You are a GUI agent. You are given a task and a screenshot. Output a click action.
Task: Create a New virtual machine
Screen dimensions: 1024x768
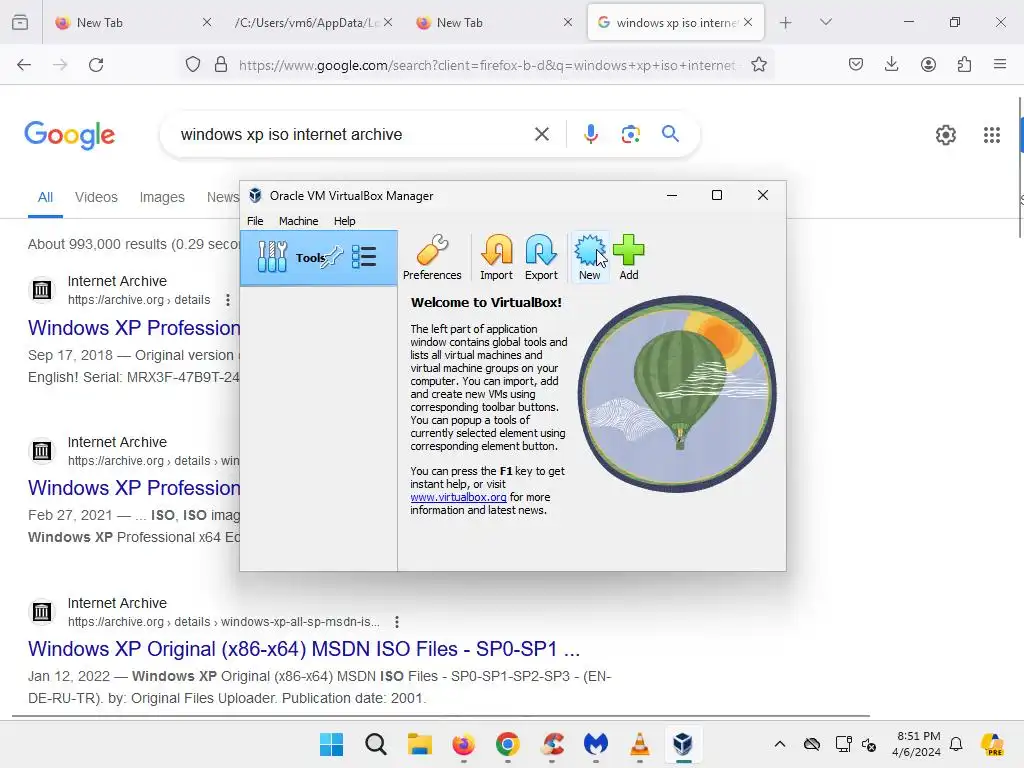(590, 257)
